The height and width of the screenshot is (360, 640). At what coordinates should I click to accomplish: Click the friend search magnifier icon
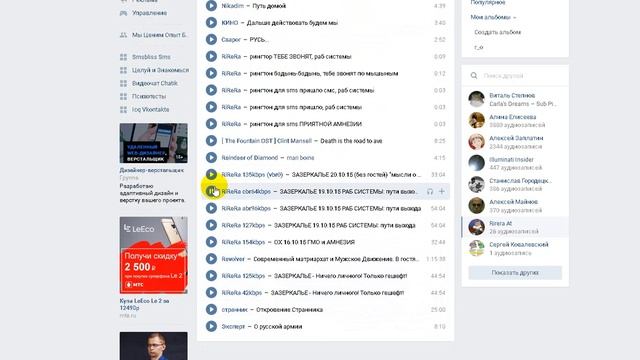[473, 76]
